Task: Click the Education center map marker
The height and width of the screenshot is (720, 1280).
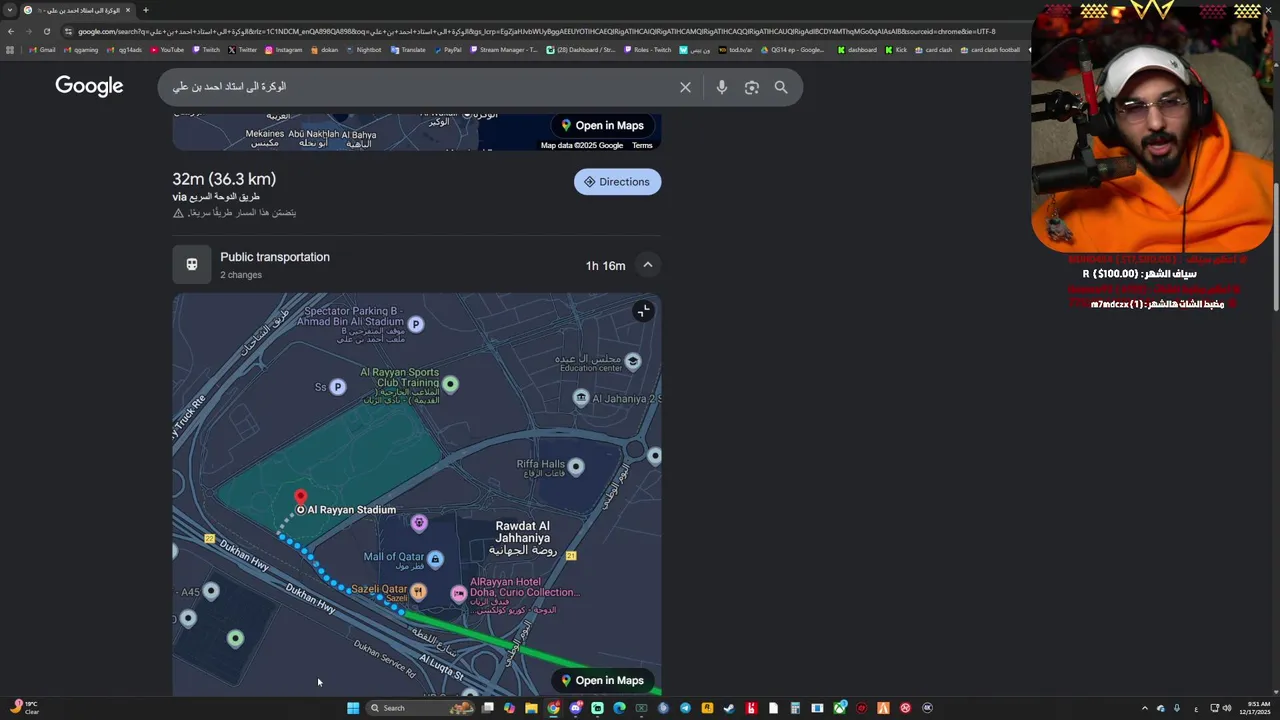Action: pyautogui.click(x=632, y=361)
